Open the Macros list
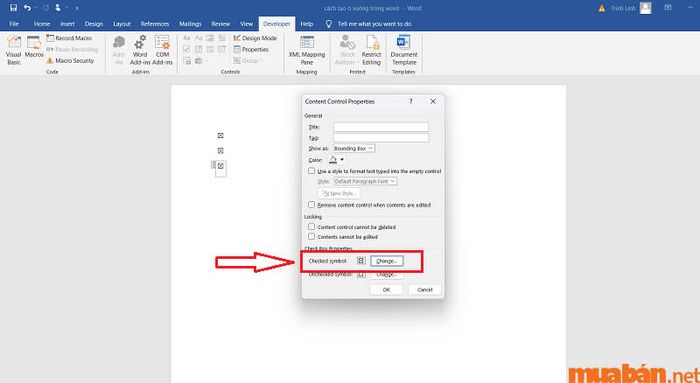700x383 pixels. coord(34,47)
